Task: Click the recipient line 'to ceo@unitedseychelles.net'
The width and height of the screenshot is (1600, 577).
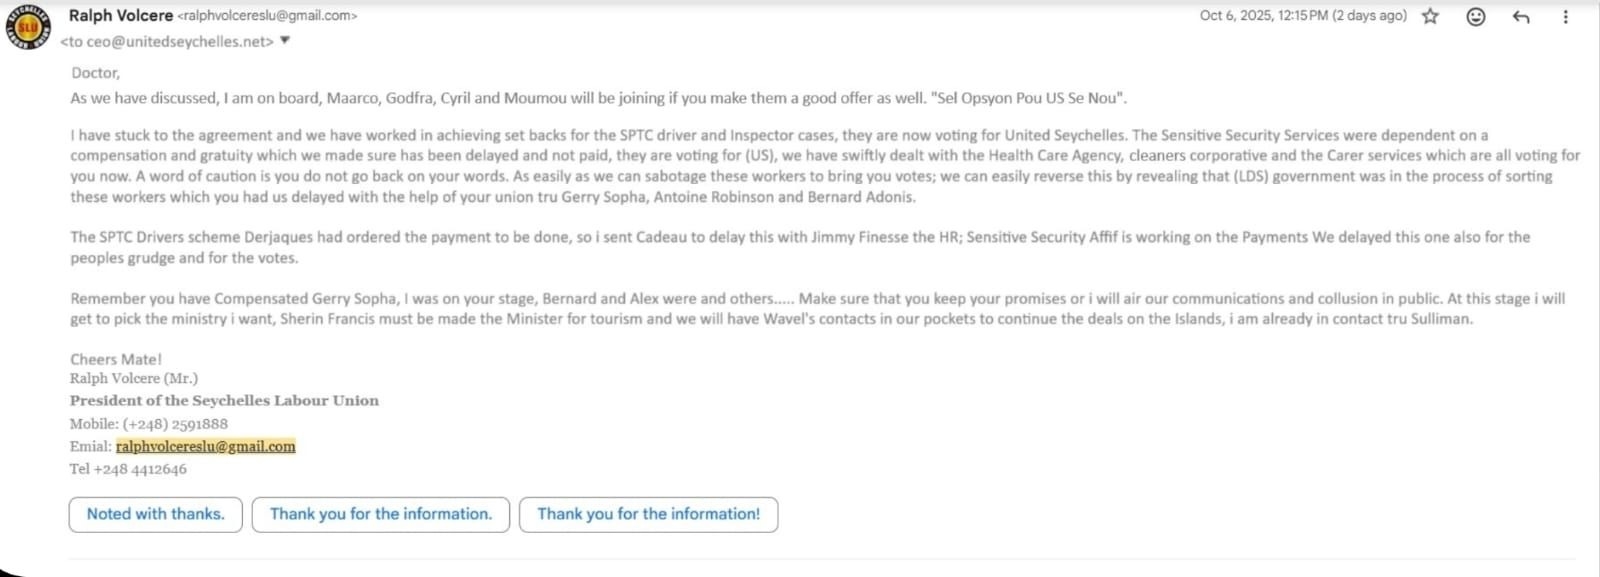Action: pos(167,42)
